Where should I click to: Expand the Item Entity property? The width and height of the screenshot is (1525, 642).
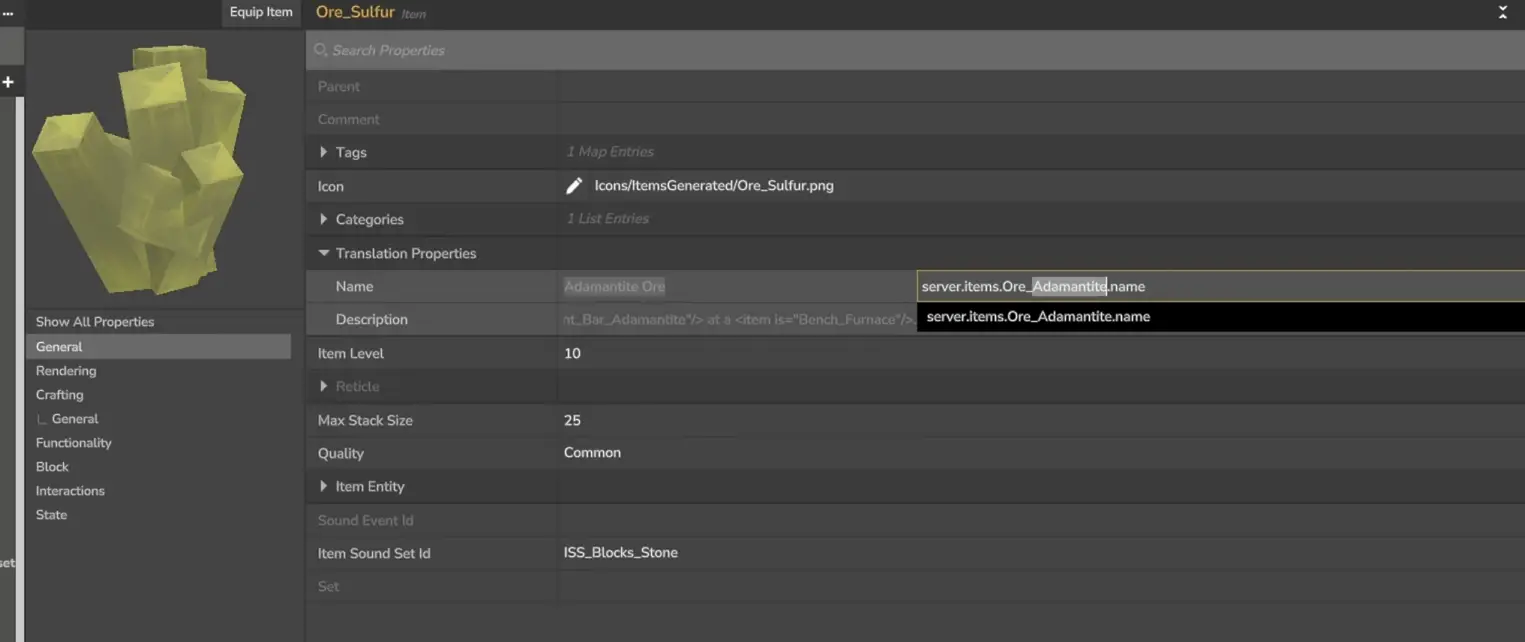tap(323, 486)
